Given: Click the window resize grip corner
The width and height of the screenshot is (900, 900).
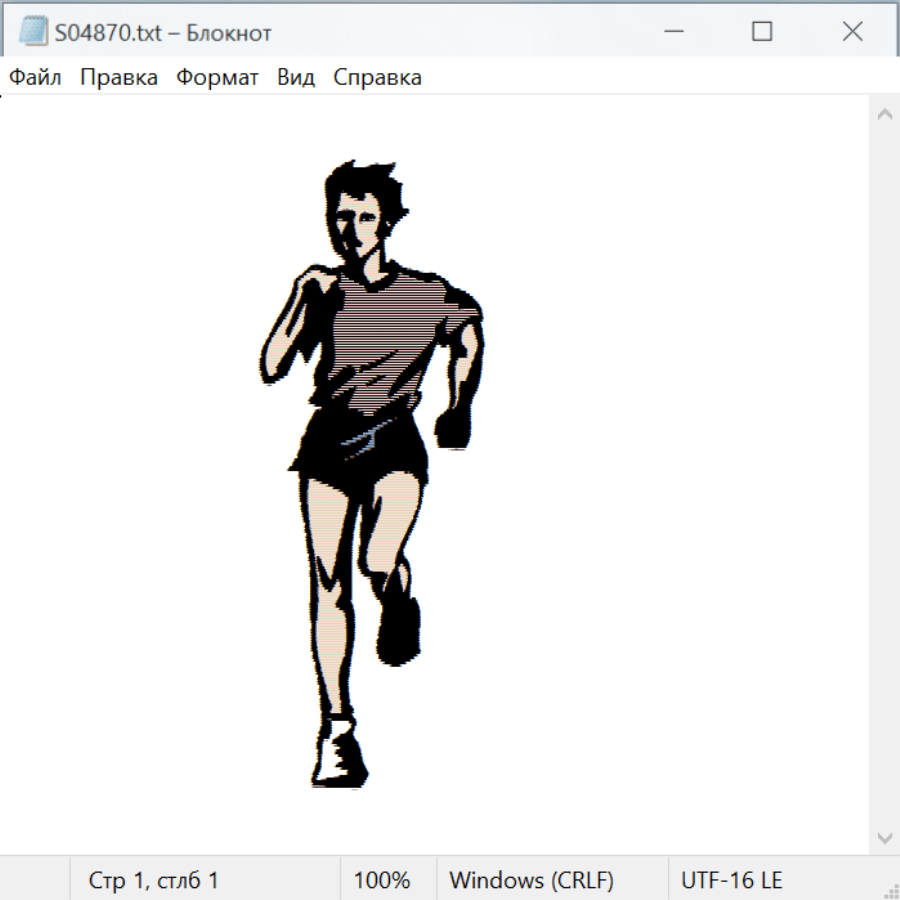Looking at the screenshot, I should pos(890,890).
